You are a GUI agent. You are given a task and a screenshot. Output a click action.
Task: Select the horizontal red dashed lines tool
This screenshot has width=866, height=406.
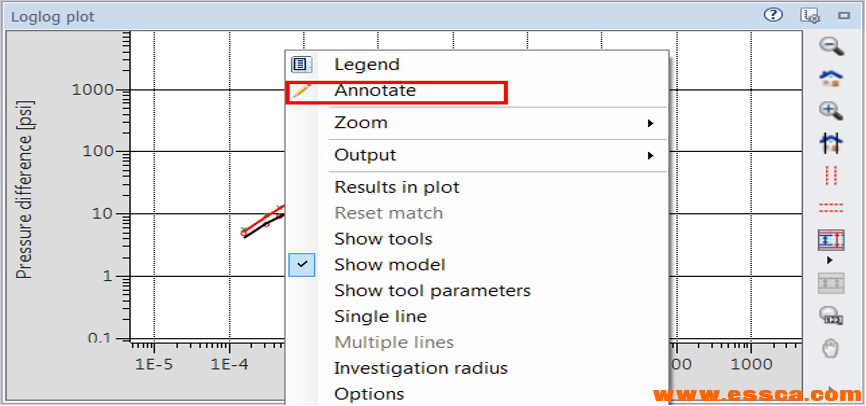coord(831,208)
